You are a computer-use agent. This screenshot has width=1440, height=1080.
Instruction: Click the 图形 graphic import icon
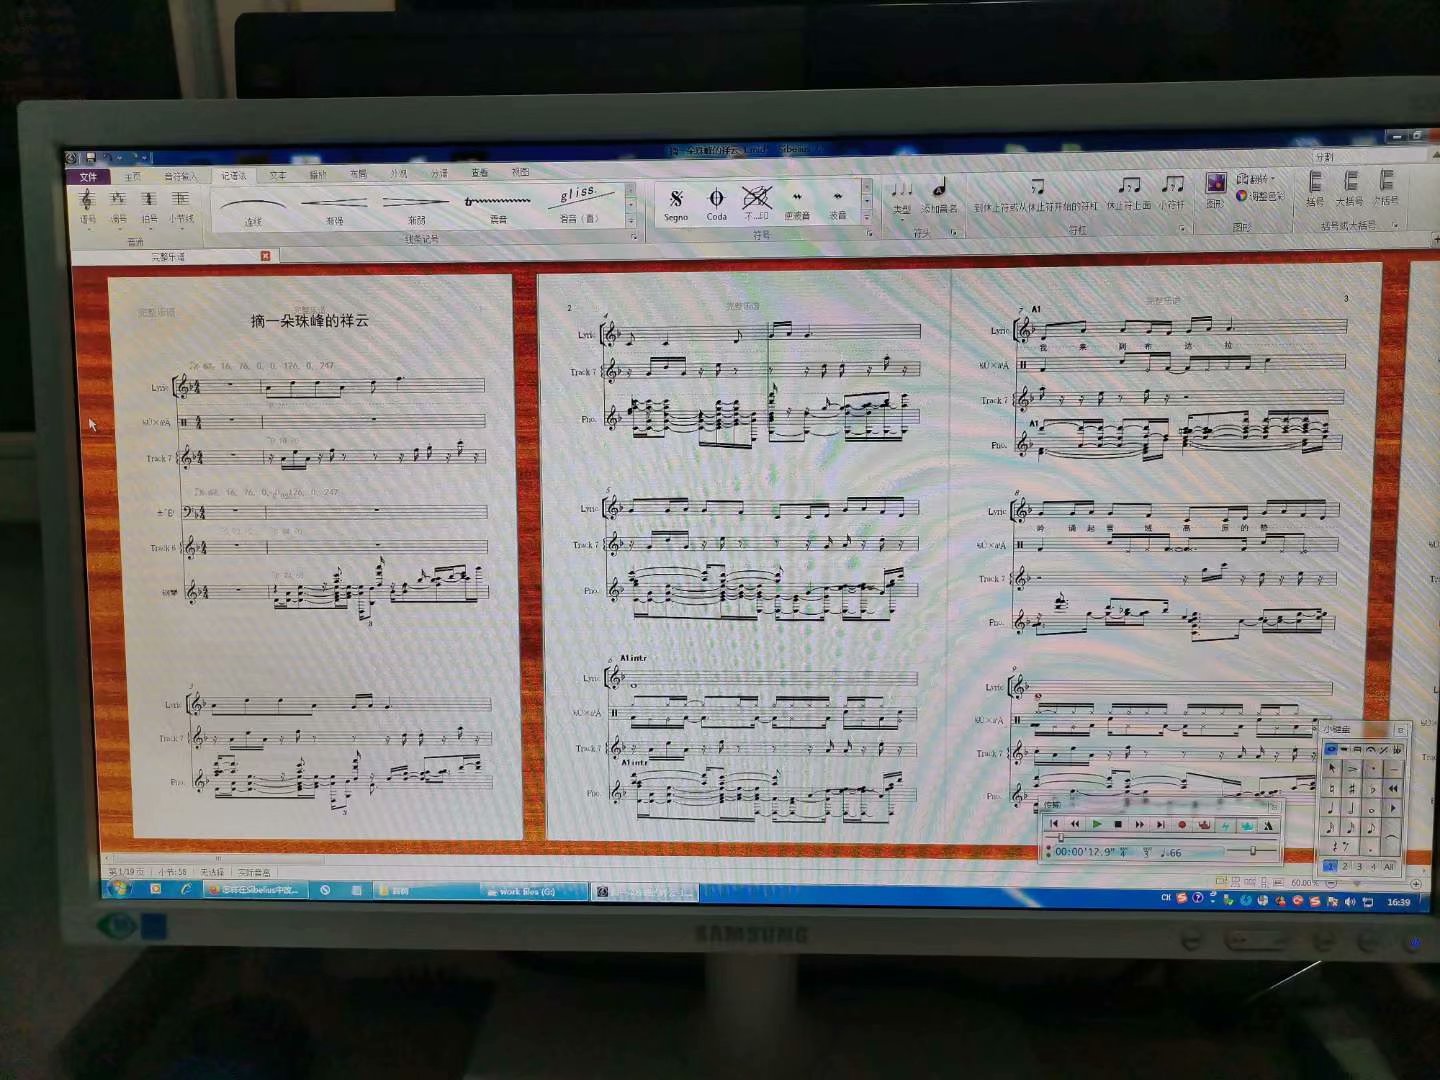[1215, 189]
